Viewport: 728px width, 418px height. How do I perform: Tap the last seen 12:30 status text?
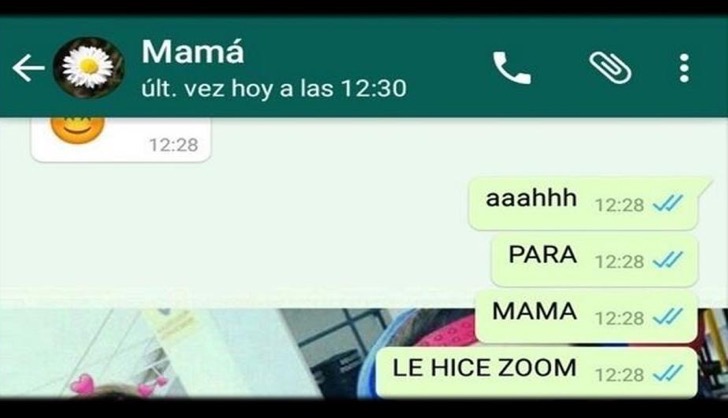pos(274,88)
